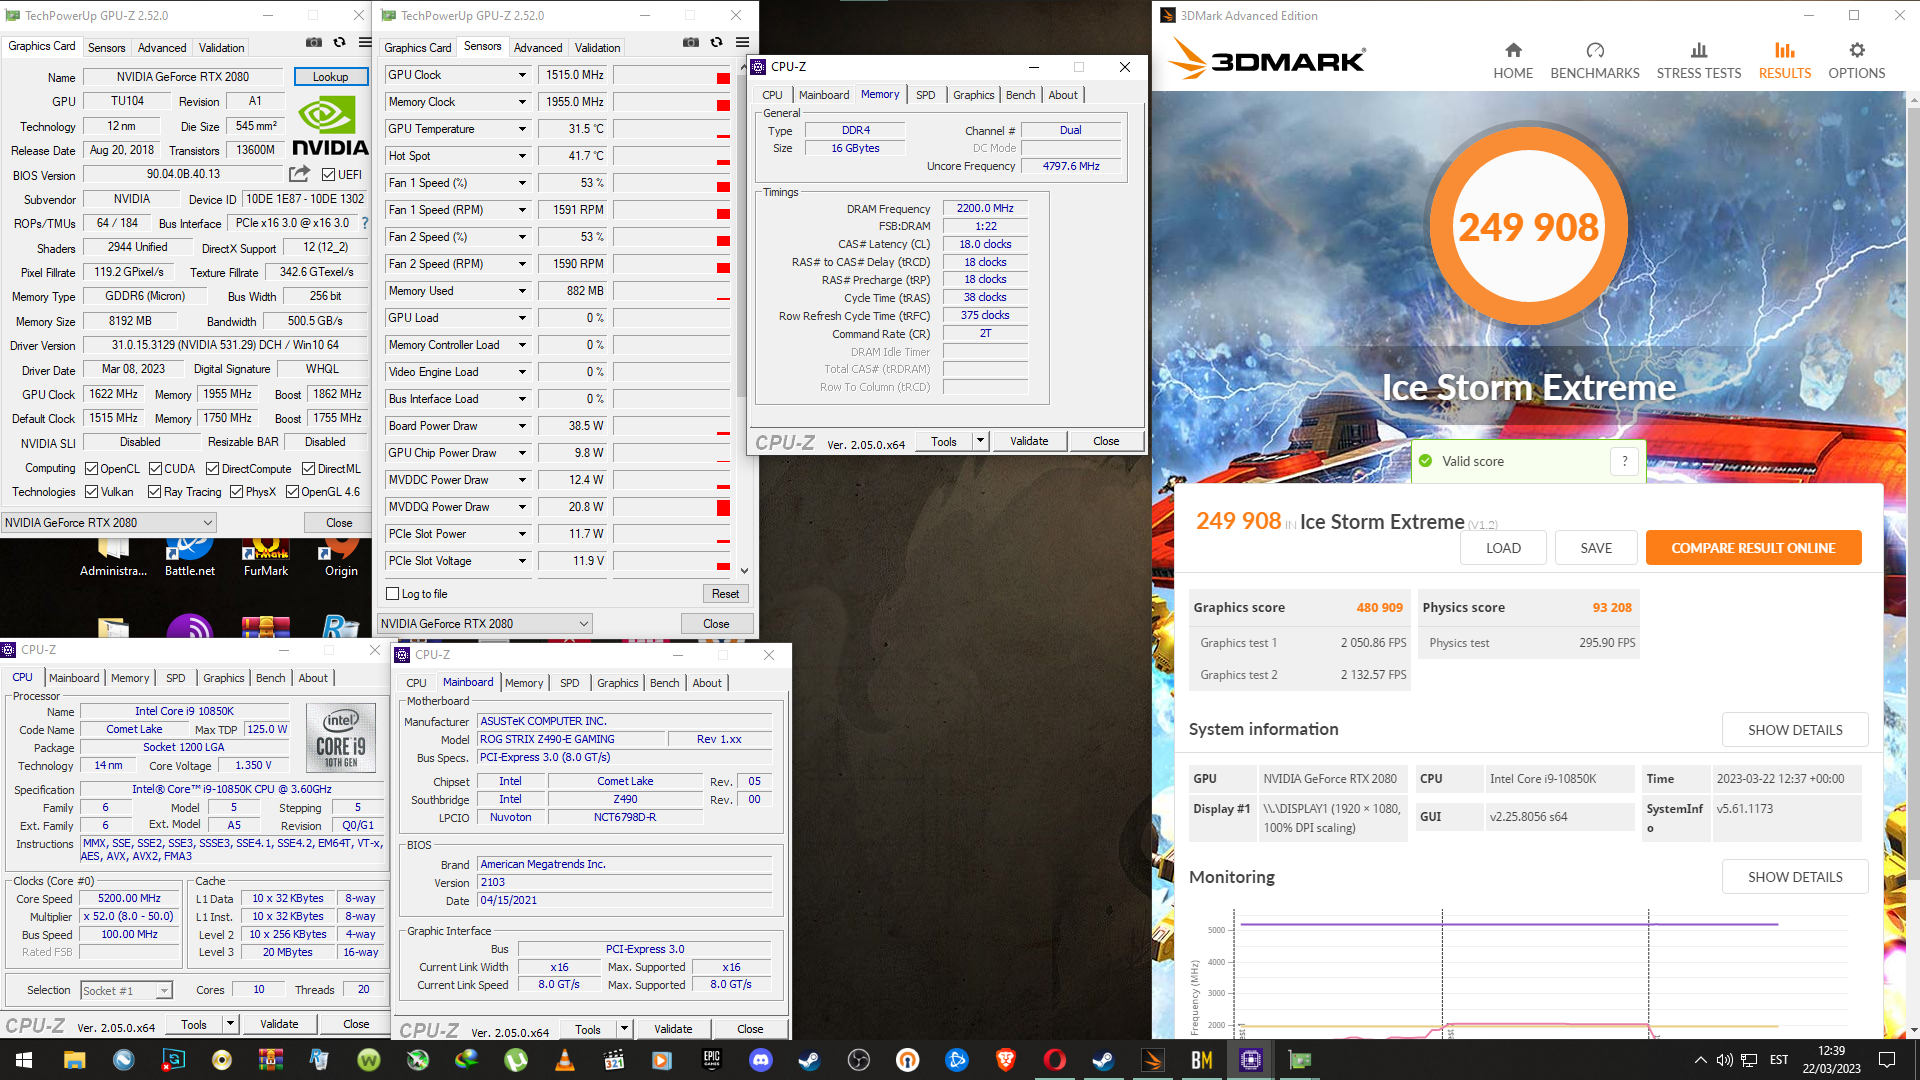Select the Origin desktop icon

[x=341, y=558]
